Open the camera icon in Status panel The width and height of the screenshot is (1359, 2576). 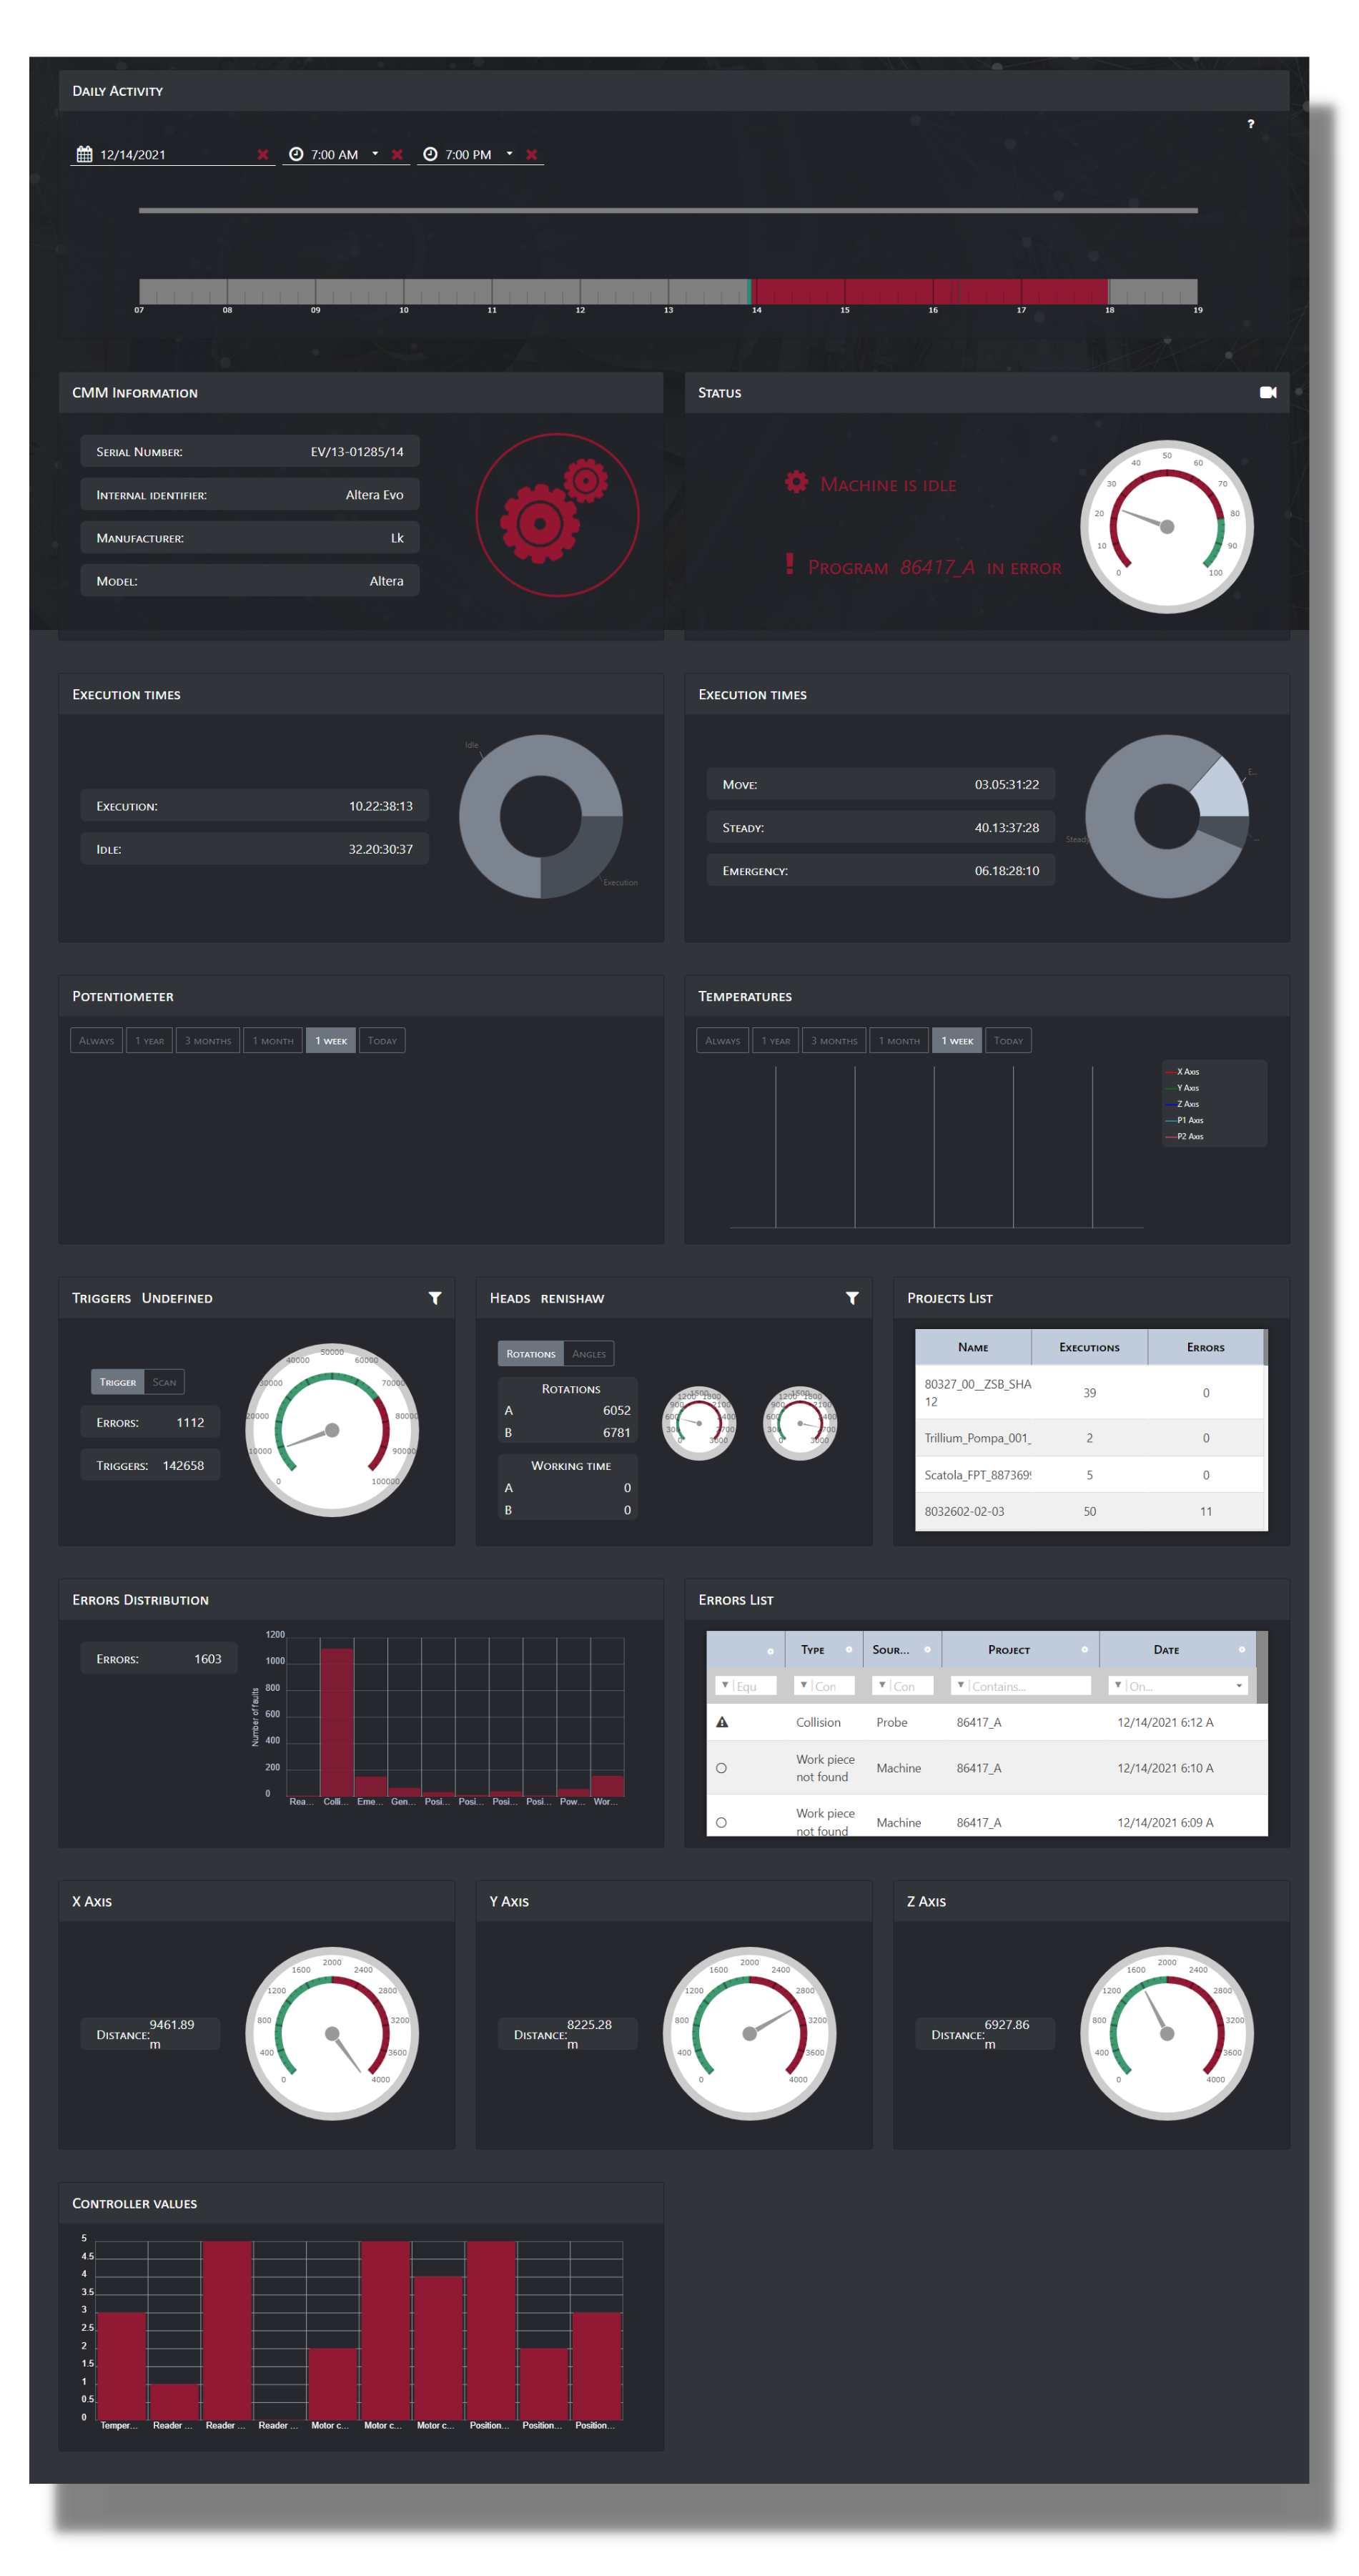[x=1268, y=392]
